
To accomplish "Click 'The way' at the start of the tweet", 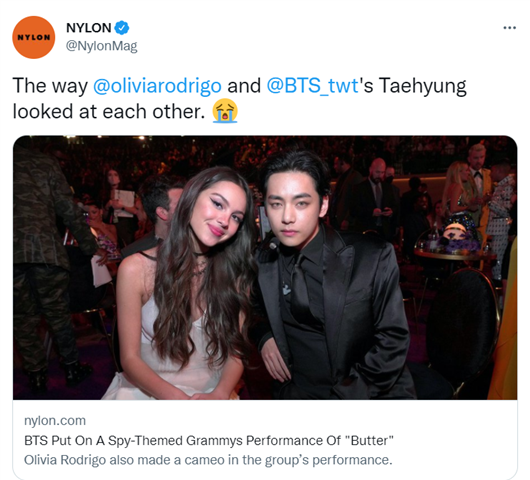I will tap(50, 86).
